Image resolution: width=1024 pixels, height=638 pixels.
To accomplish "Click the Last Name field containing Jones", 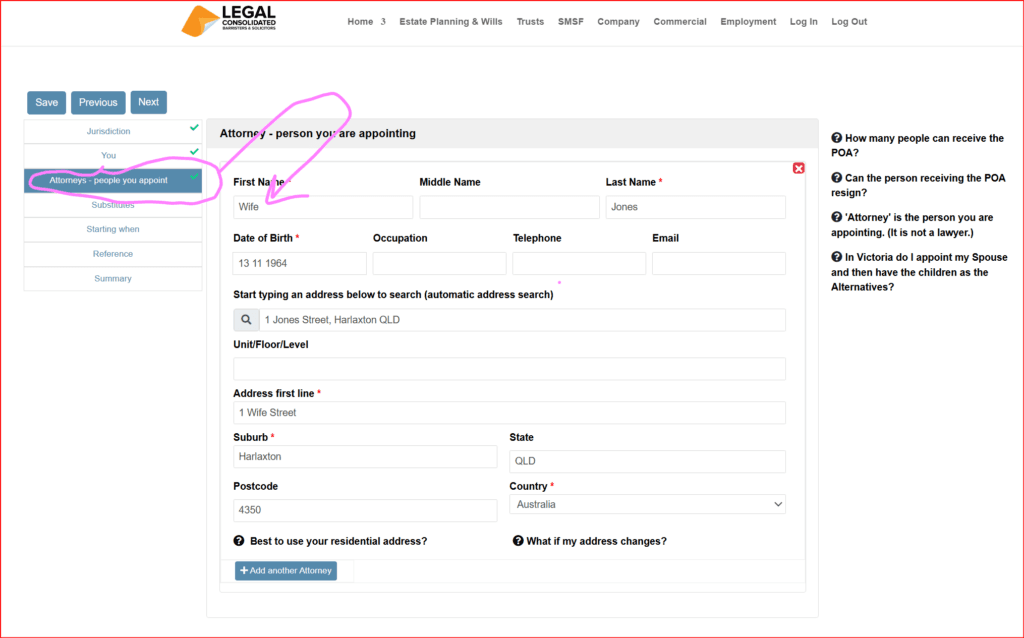I will (x=696, y=207).
